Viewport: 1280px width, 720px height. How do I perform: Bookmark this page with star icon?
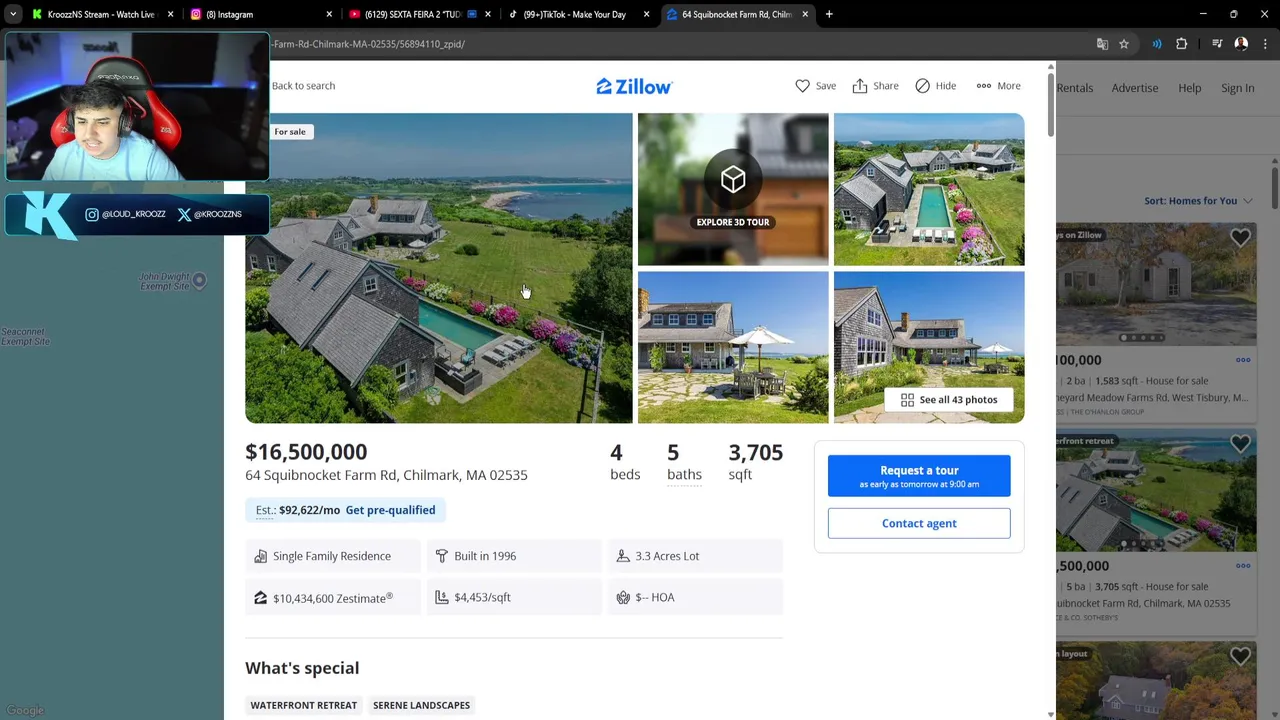pyautogui.click(x=1124, y=44)
